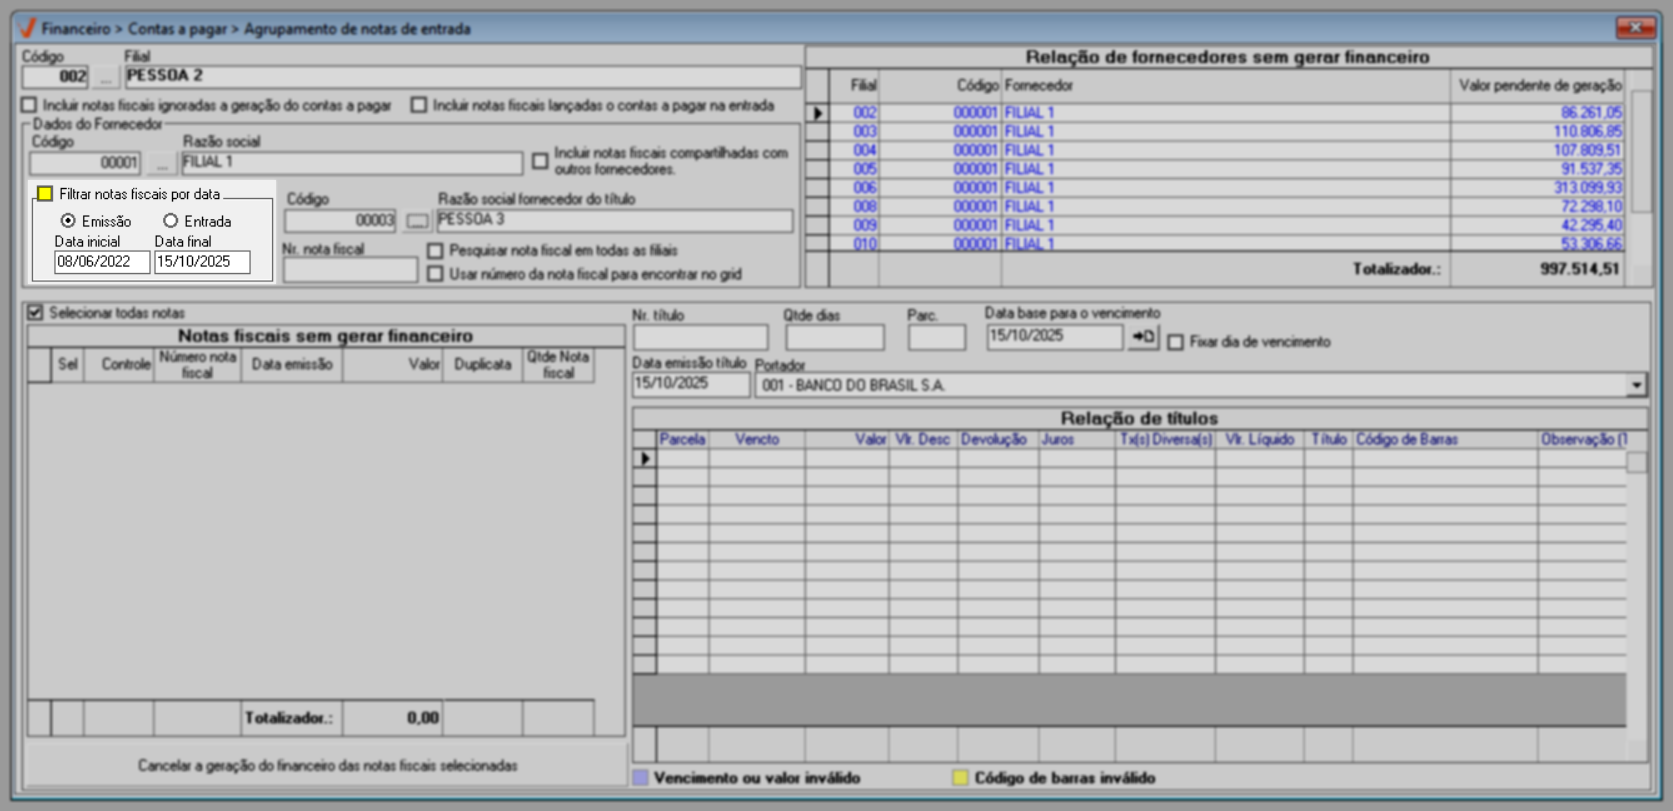The height and width of the screenshot is (811, 1673).
Task: Toggle Fixar dia de vencimento checkbox
Action: click(x=1176, y=342)
